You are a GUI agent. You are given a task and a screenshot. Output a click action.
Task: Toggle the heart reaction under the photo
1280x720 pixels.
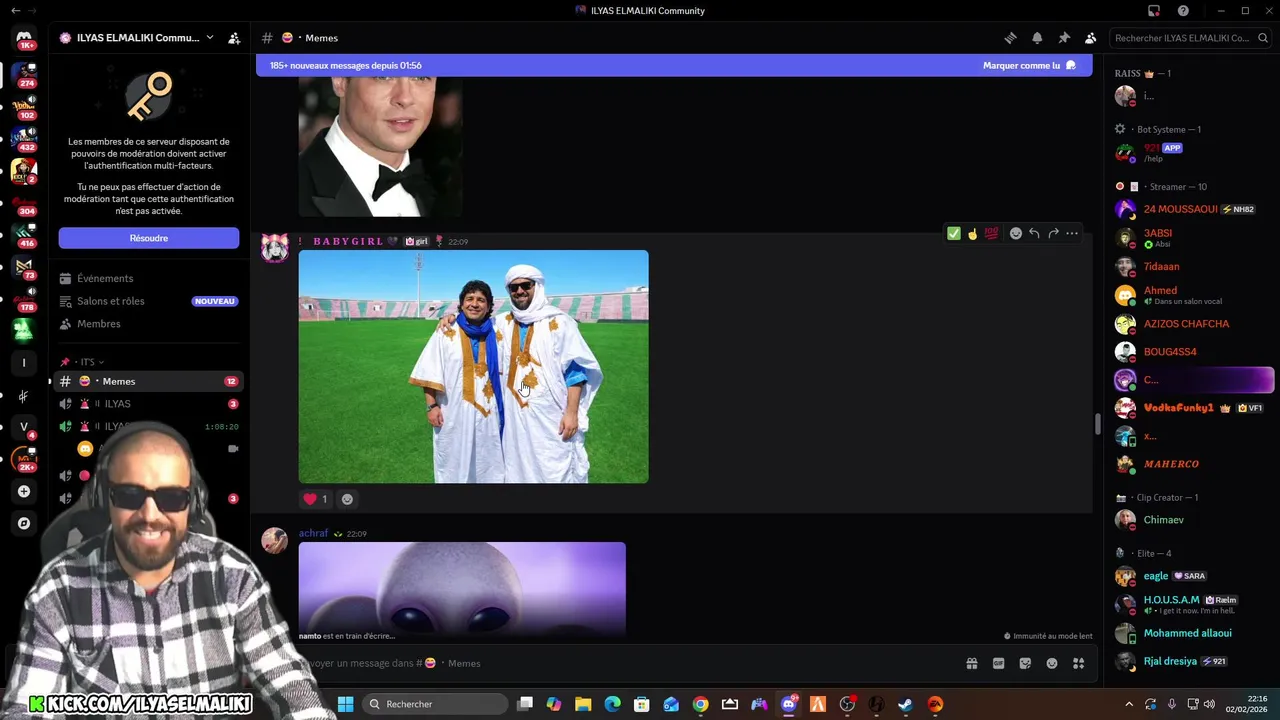pos(315,499)
